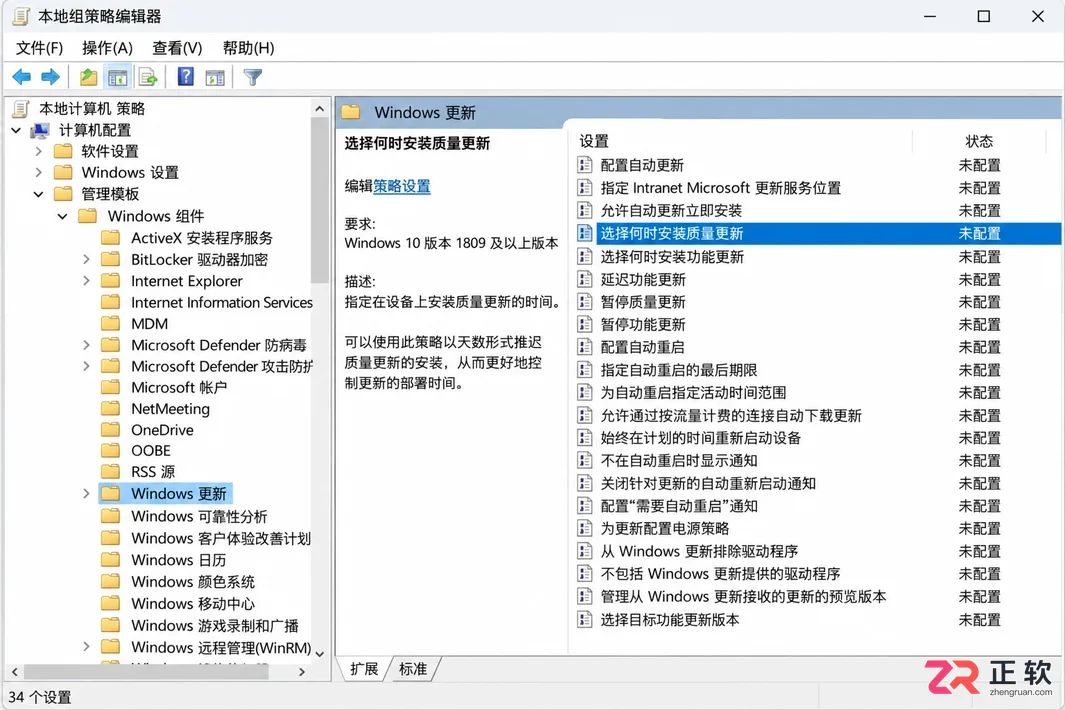This screenshot has height=710, width=1065.
Task: Click the policy icon beside 选择目标功能更新版本
Action: click(x=584, y=619)
